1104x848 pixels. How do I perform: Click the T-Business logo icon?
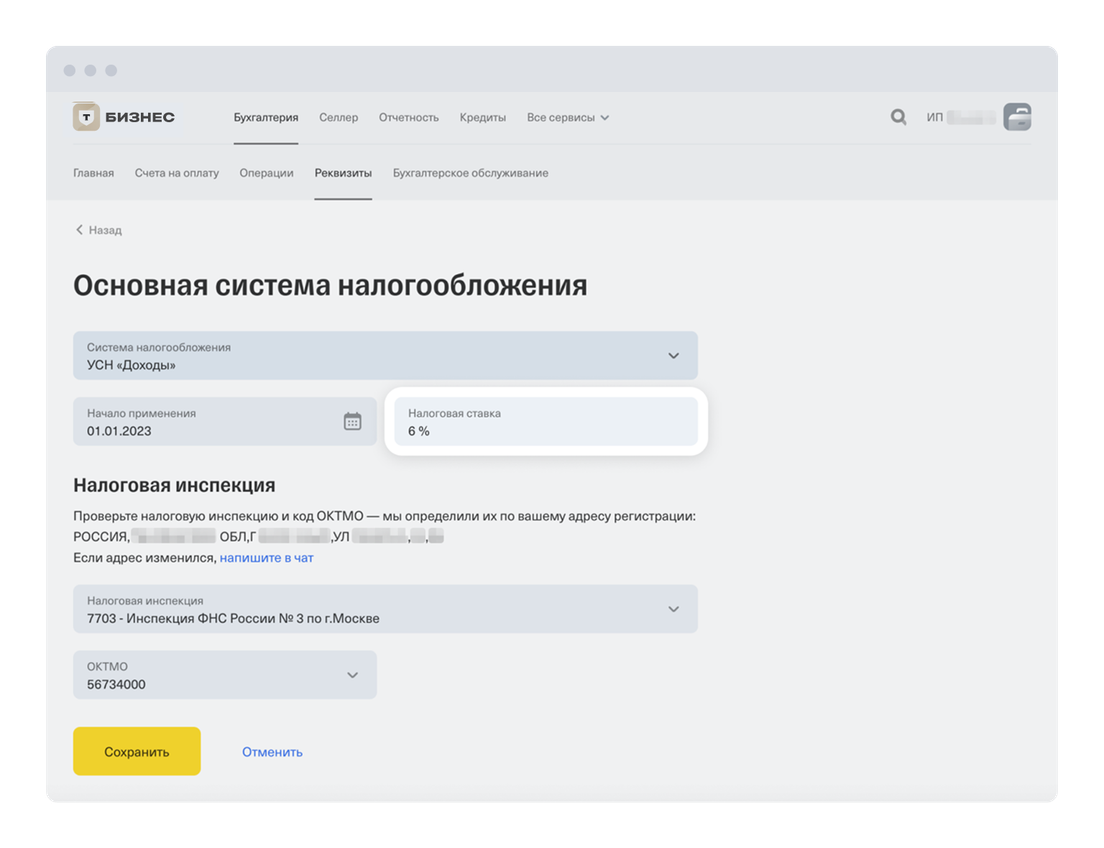pos(87,117)
